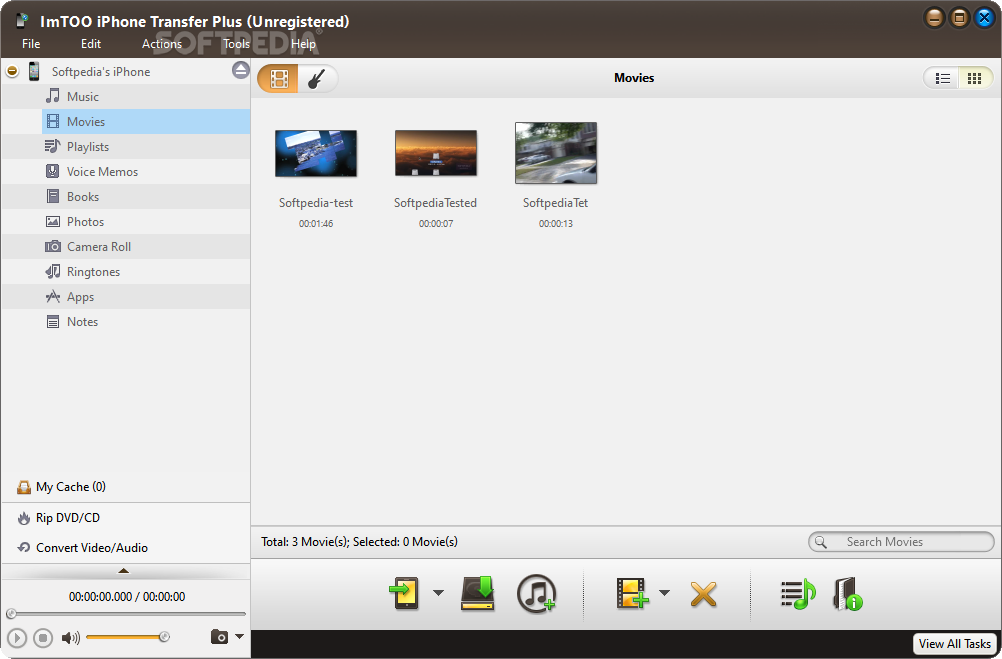Click the View All Tasks button
The image size is (1002, 659).
pos(955,644)
